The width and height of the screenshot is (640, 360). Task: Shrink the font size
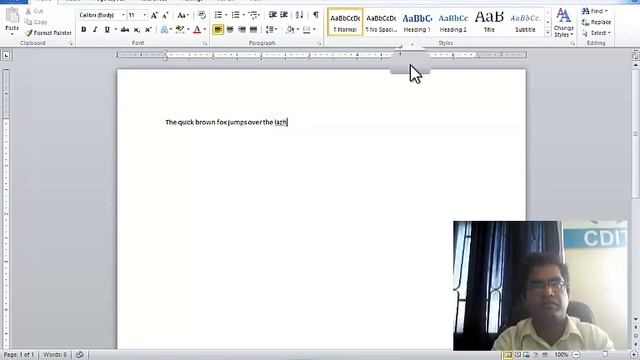pos(165,16)
